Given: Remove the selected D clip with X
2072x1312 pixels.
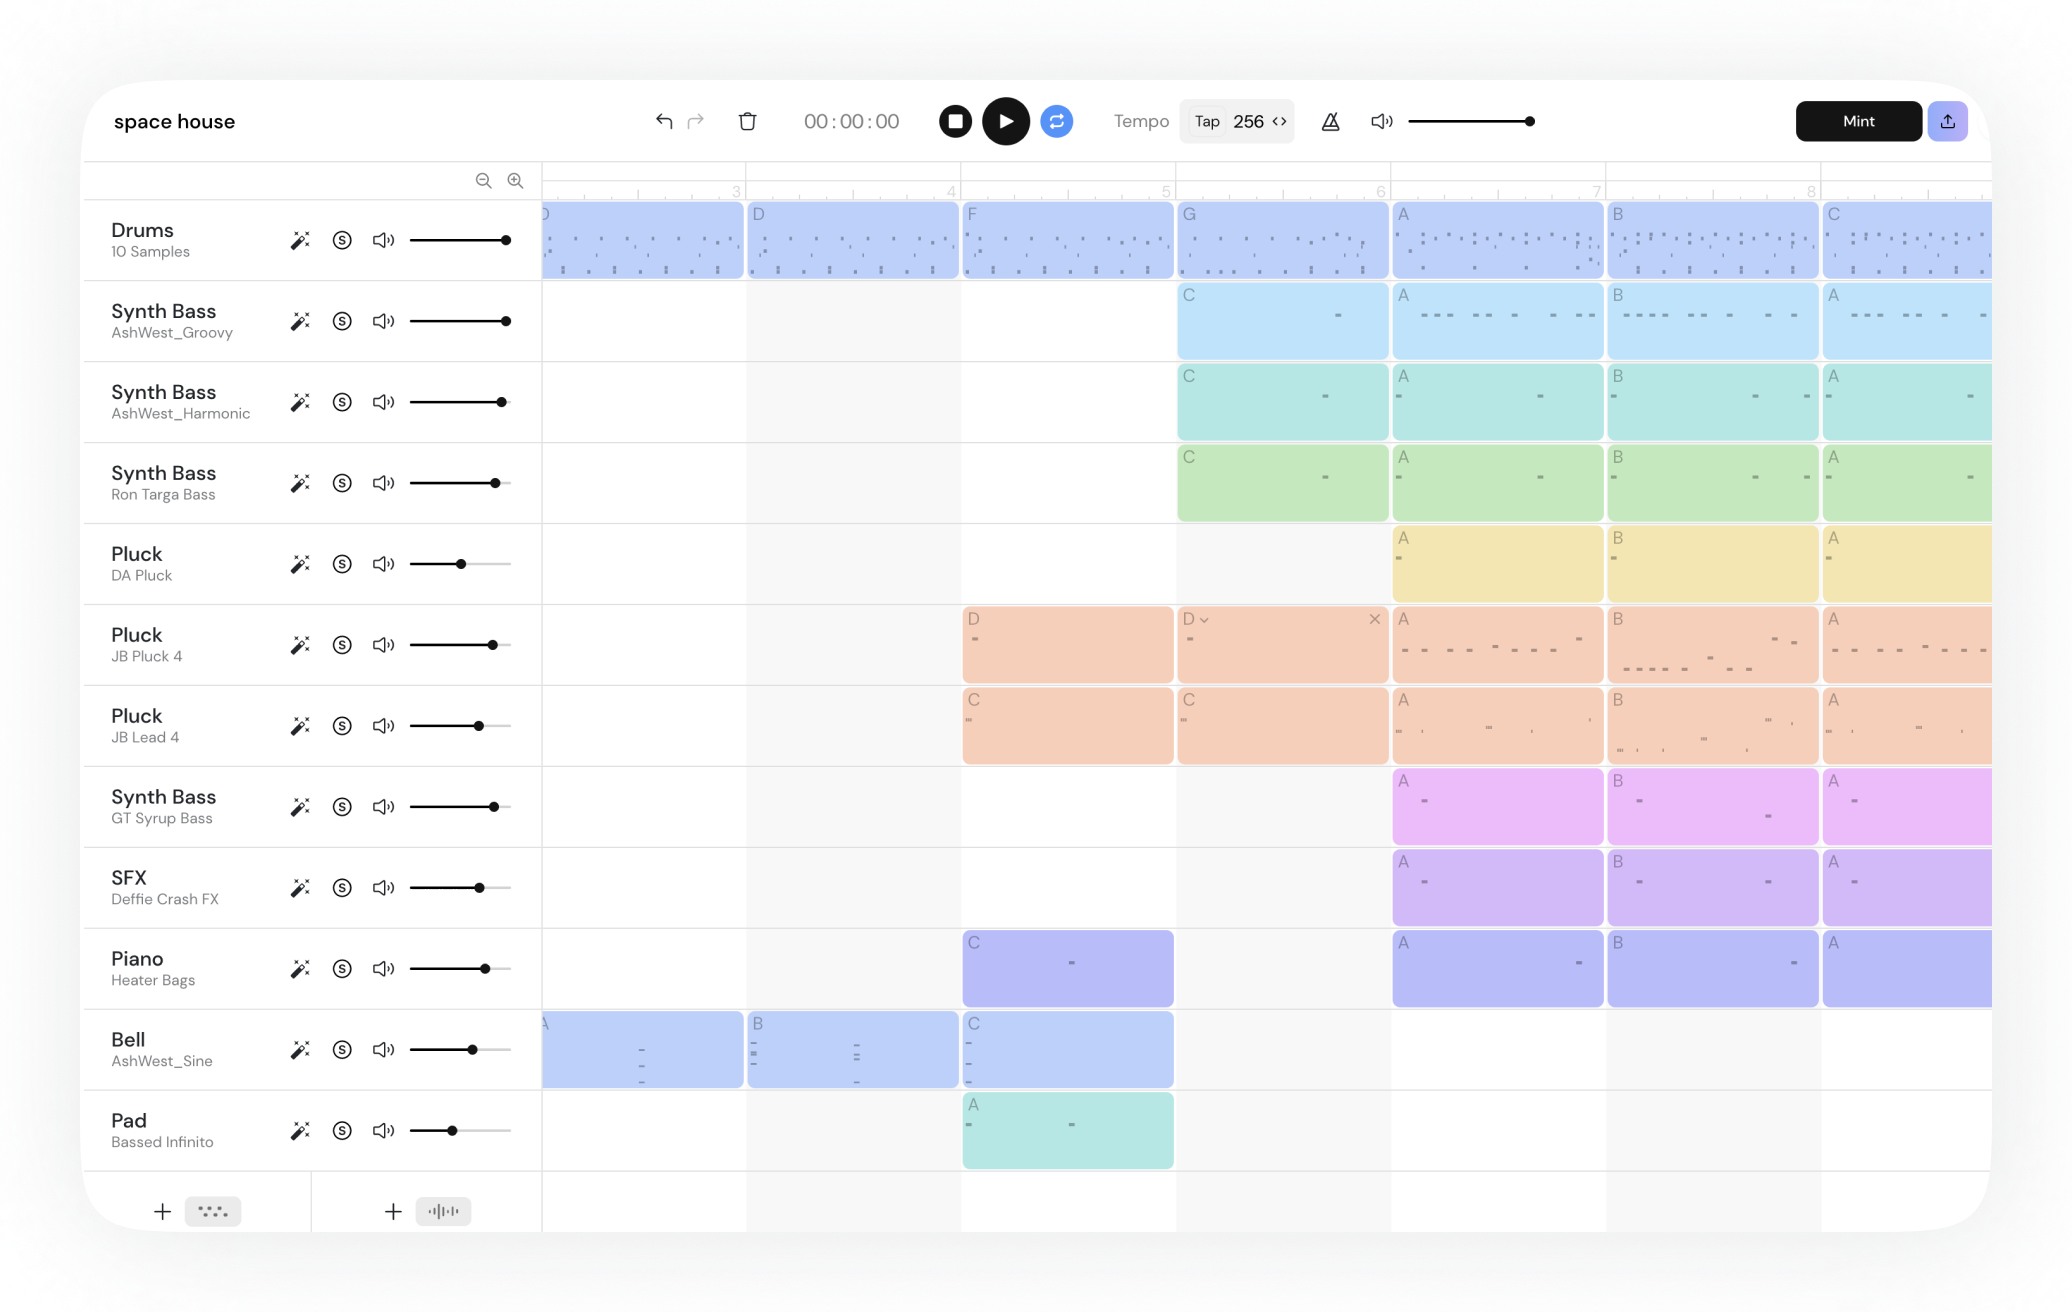Looking at the screenshot, I should pos(1375,619).
